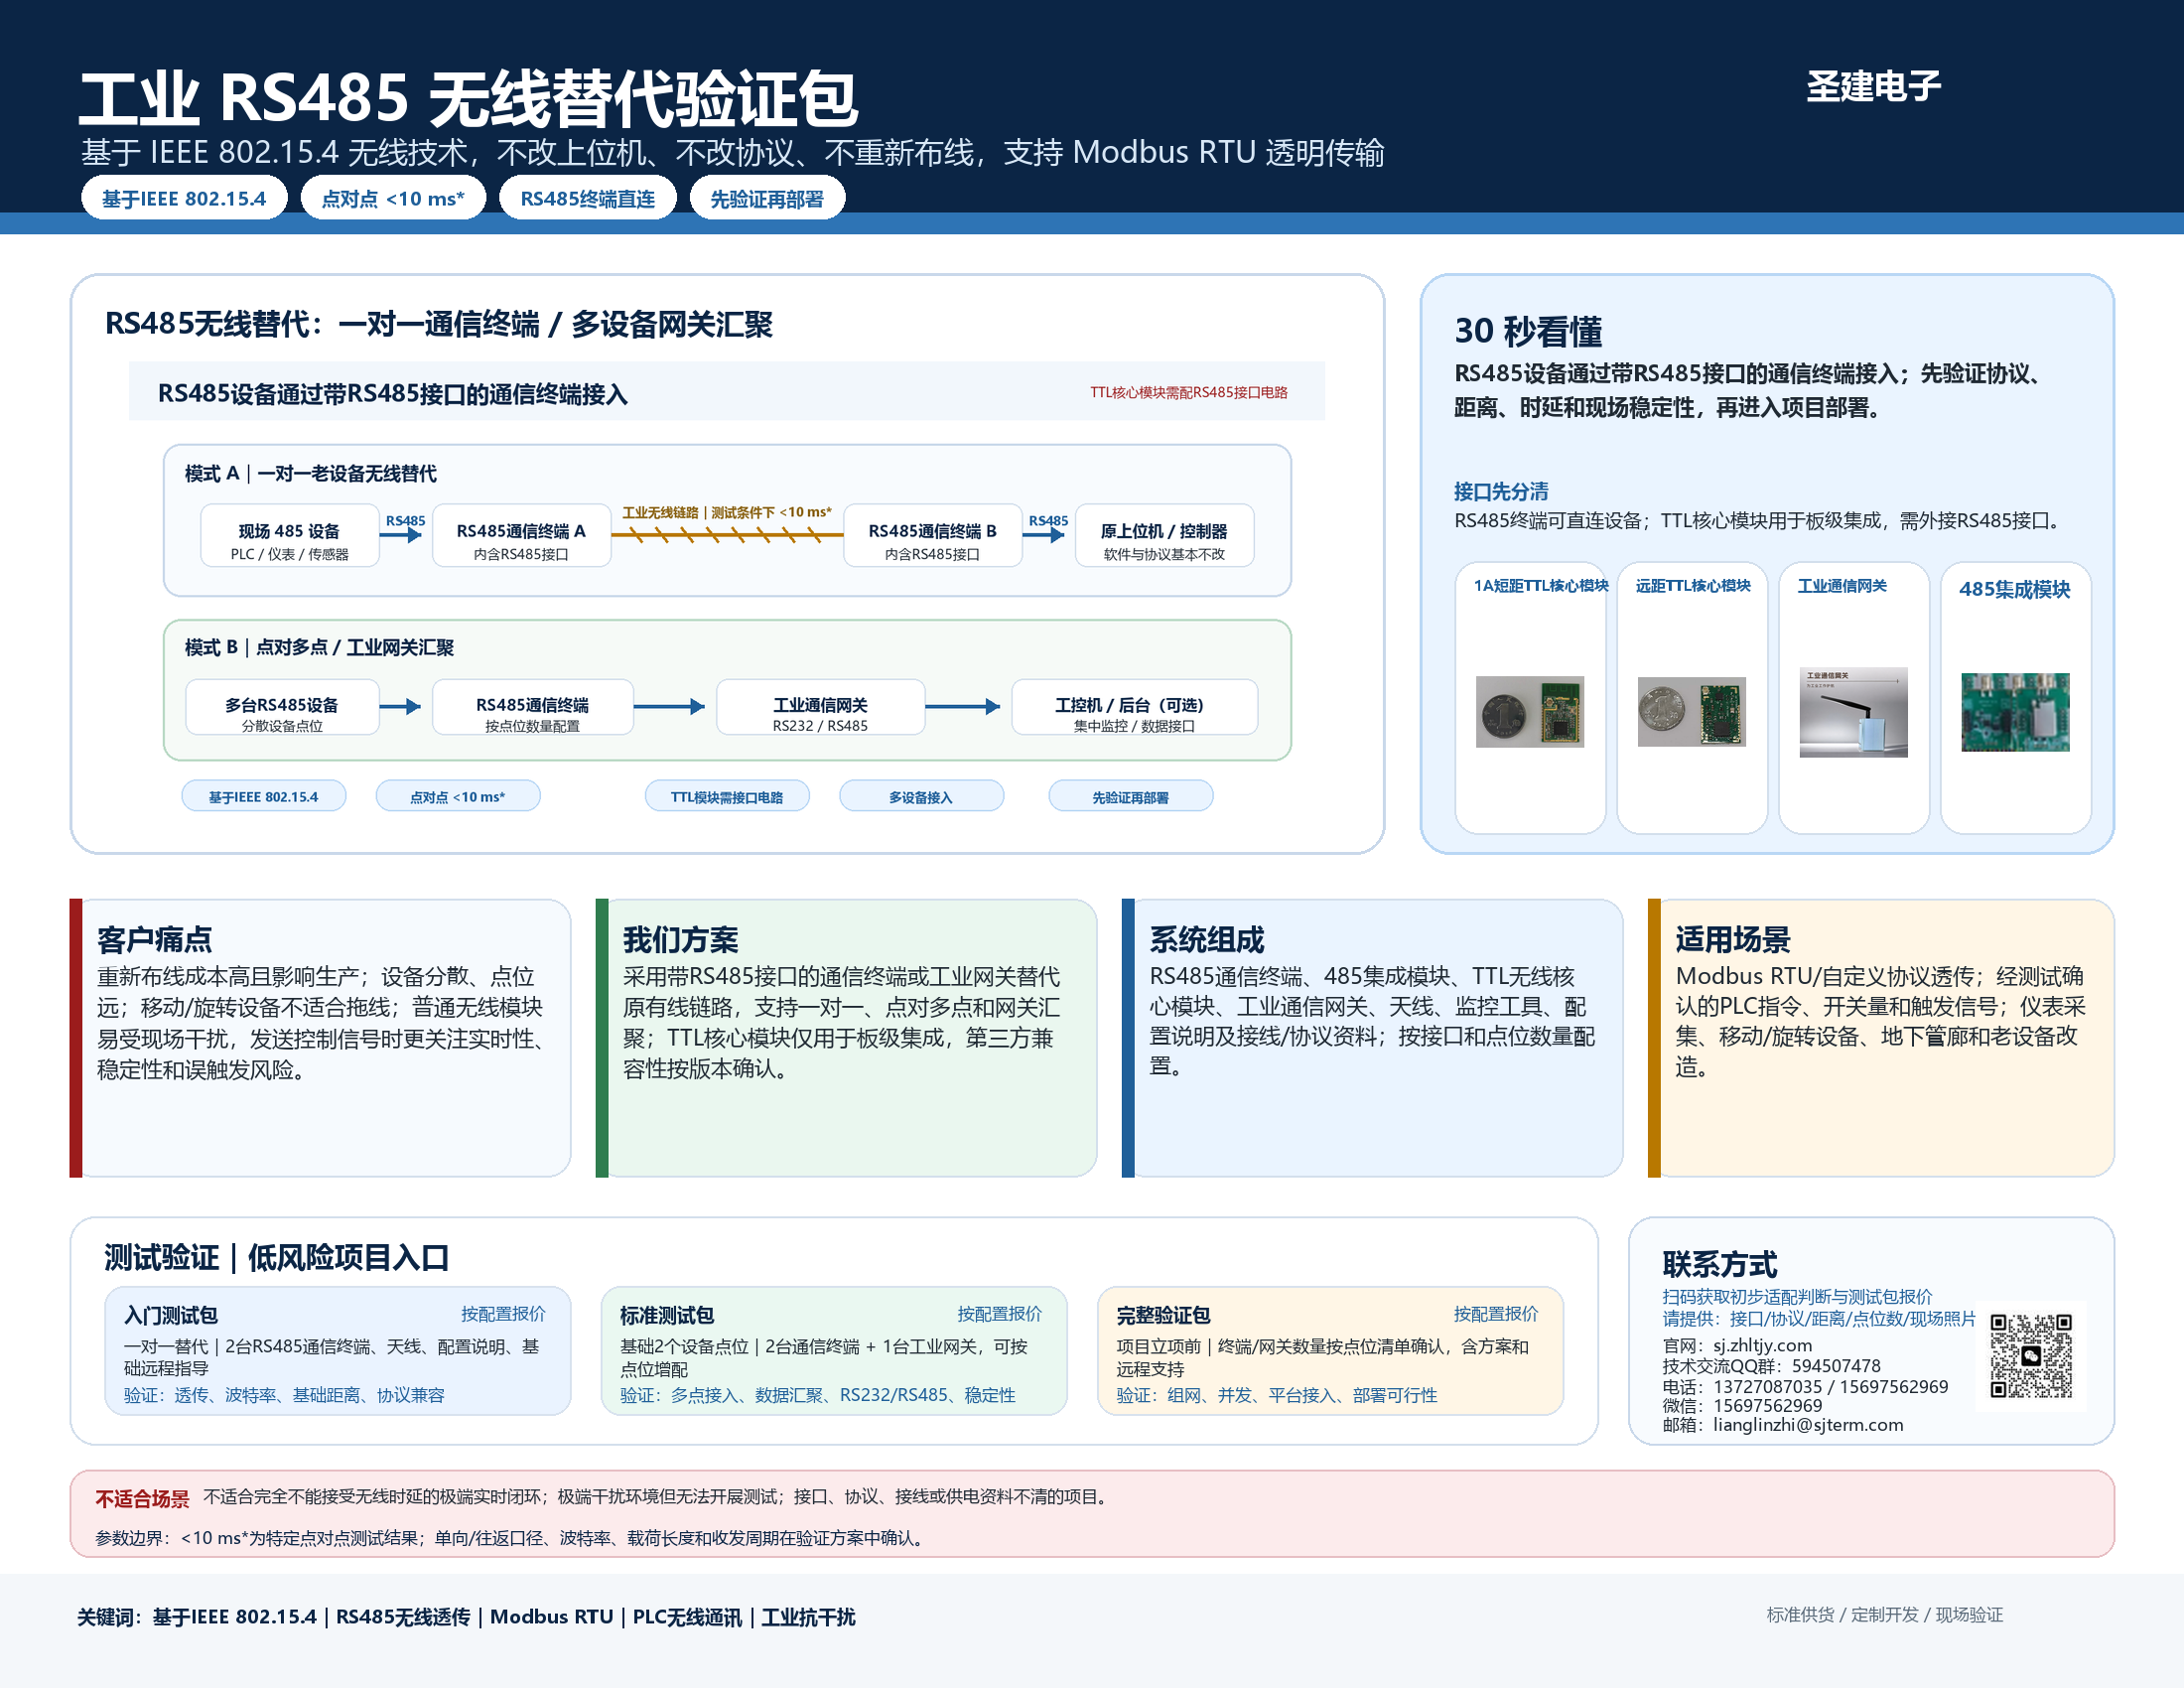Click 按配置报价 on the 入门测试包 card

tap(503, 1314)
